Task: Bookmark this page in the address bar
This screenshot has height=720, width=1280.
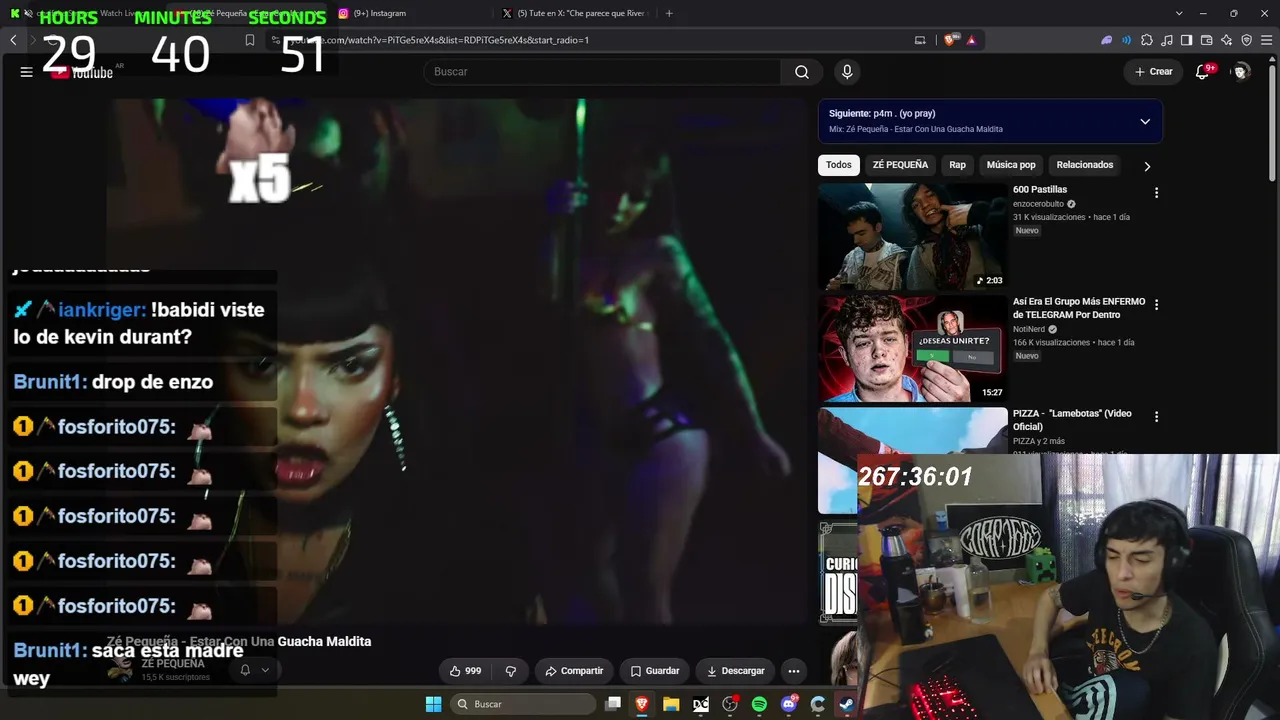Action: [250, 40]
